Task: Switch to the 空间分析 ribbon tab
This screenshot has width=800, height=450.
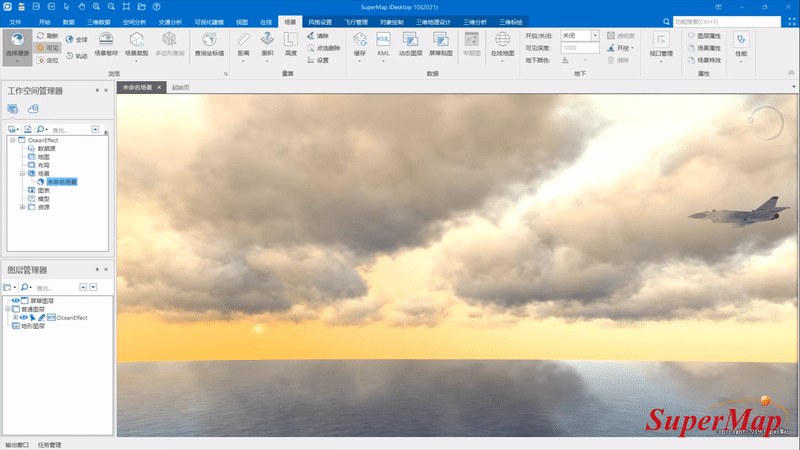Action: tap(134, 22)
